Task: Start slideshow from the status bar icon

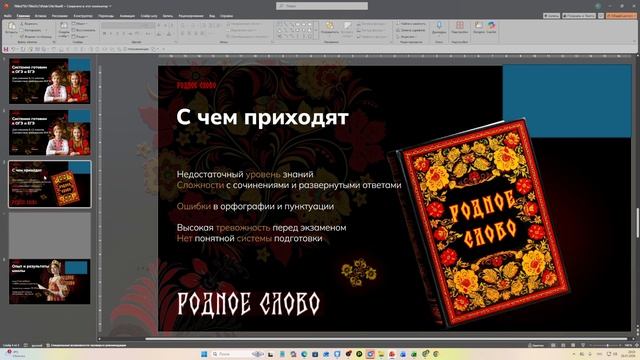Action: [x=583, y=345]
